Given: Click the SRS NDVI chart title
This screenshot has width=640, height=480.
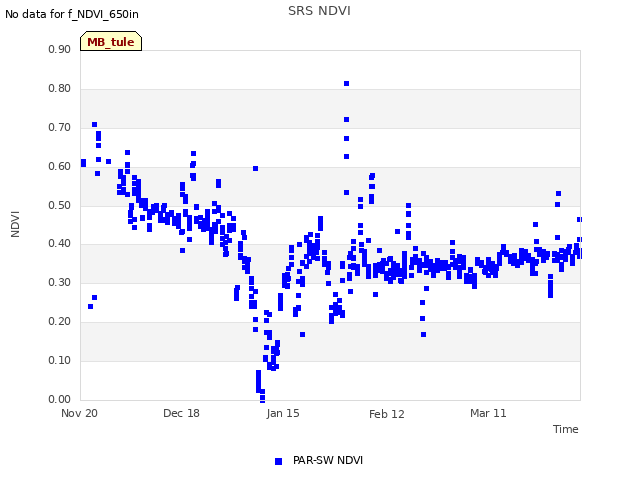Looking at the screenshot, I should click(319, 11).
